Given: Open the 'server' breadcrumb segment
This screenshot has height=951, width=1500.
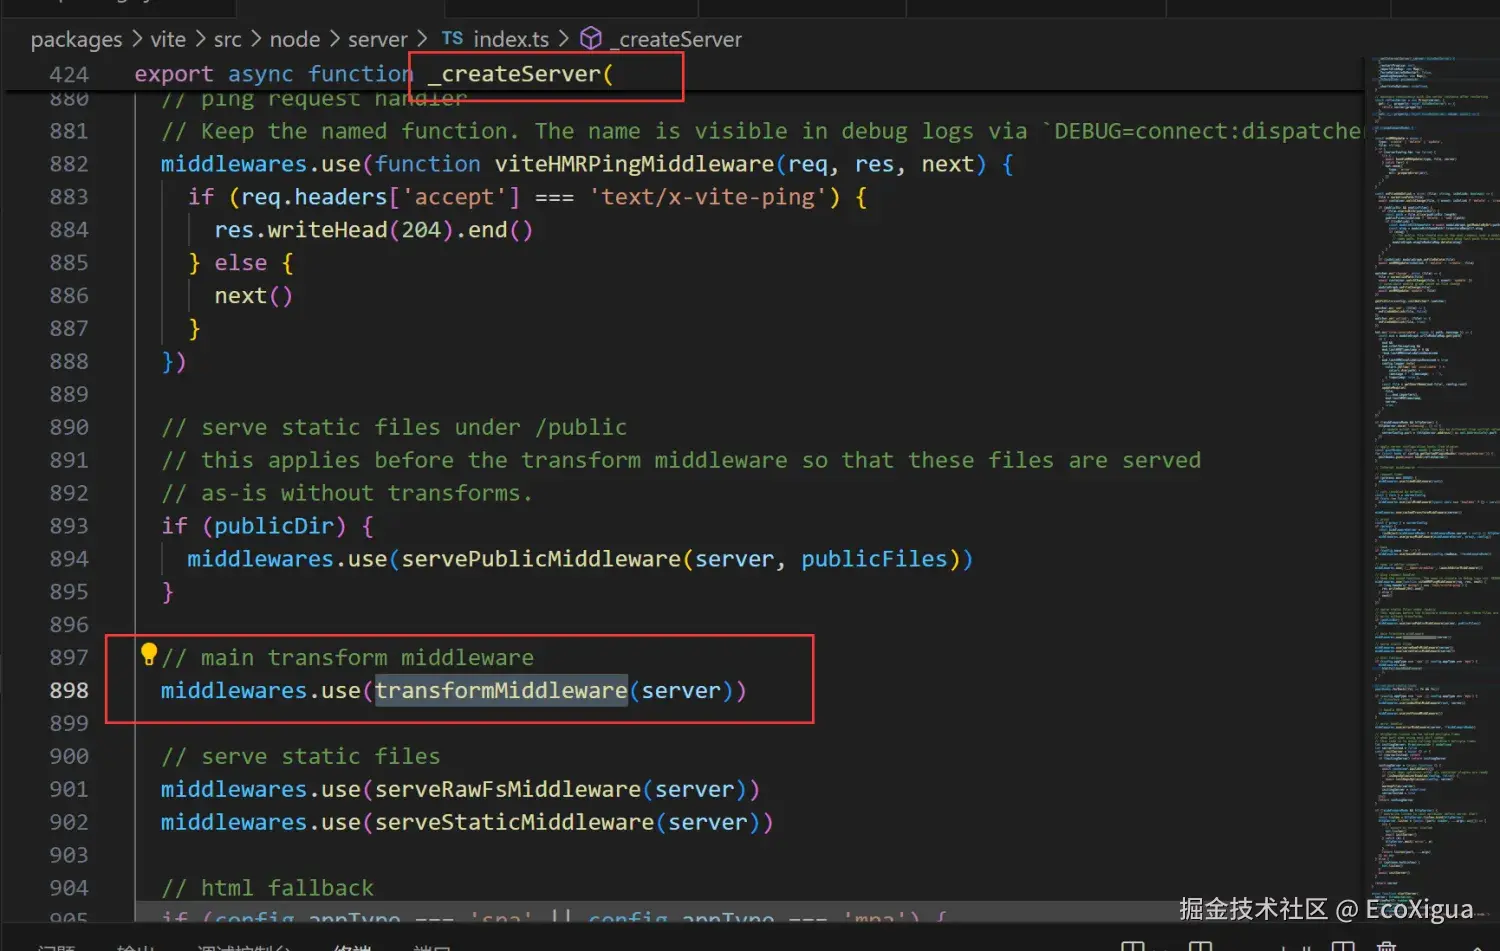Looking at the screenshot, I should click(x=378, y=39).
